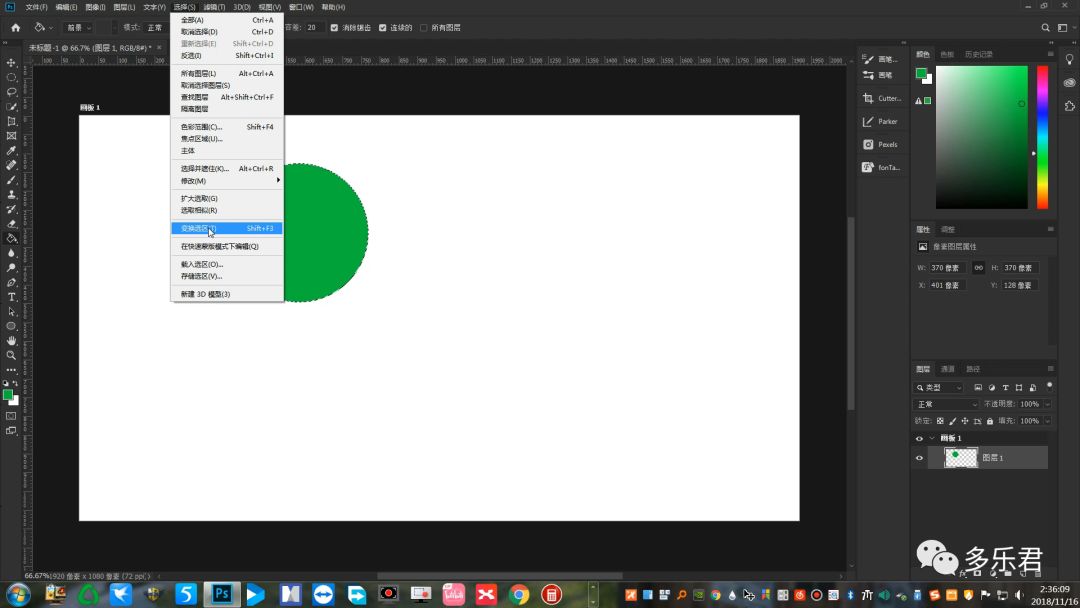
Task: Select the Elliptical Marquee tool
Action: coord(11,77)
